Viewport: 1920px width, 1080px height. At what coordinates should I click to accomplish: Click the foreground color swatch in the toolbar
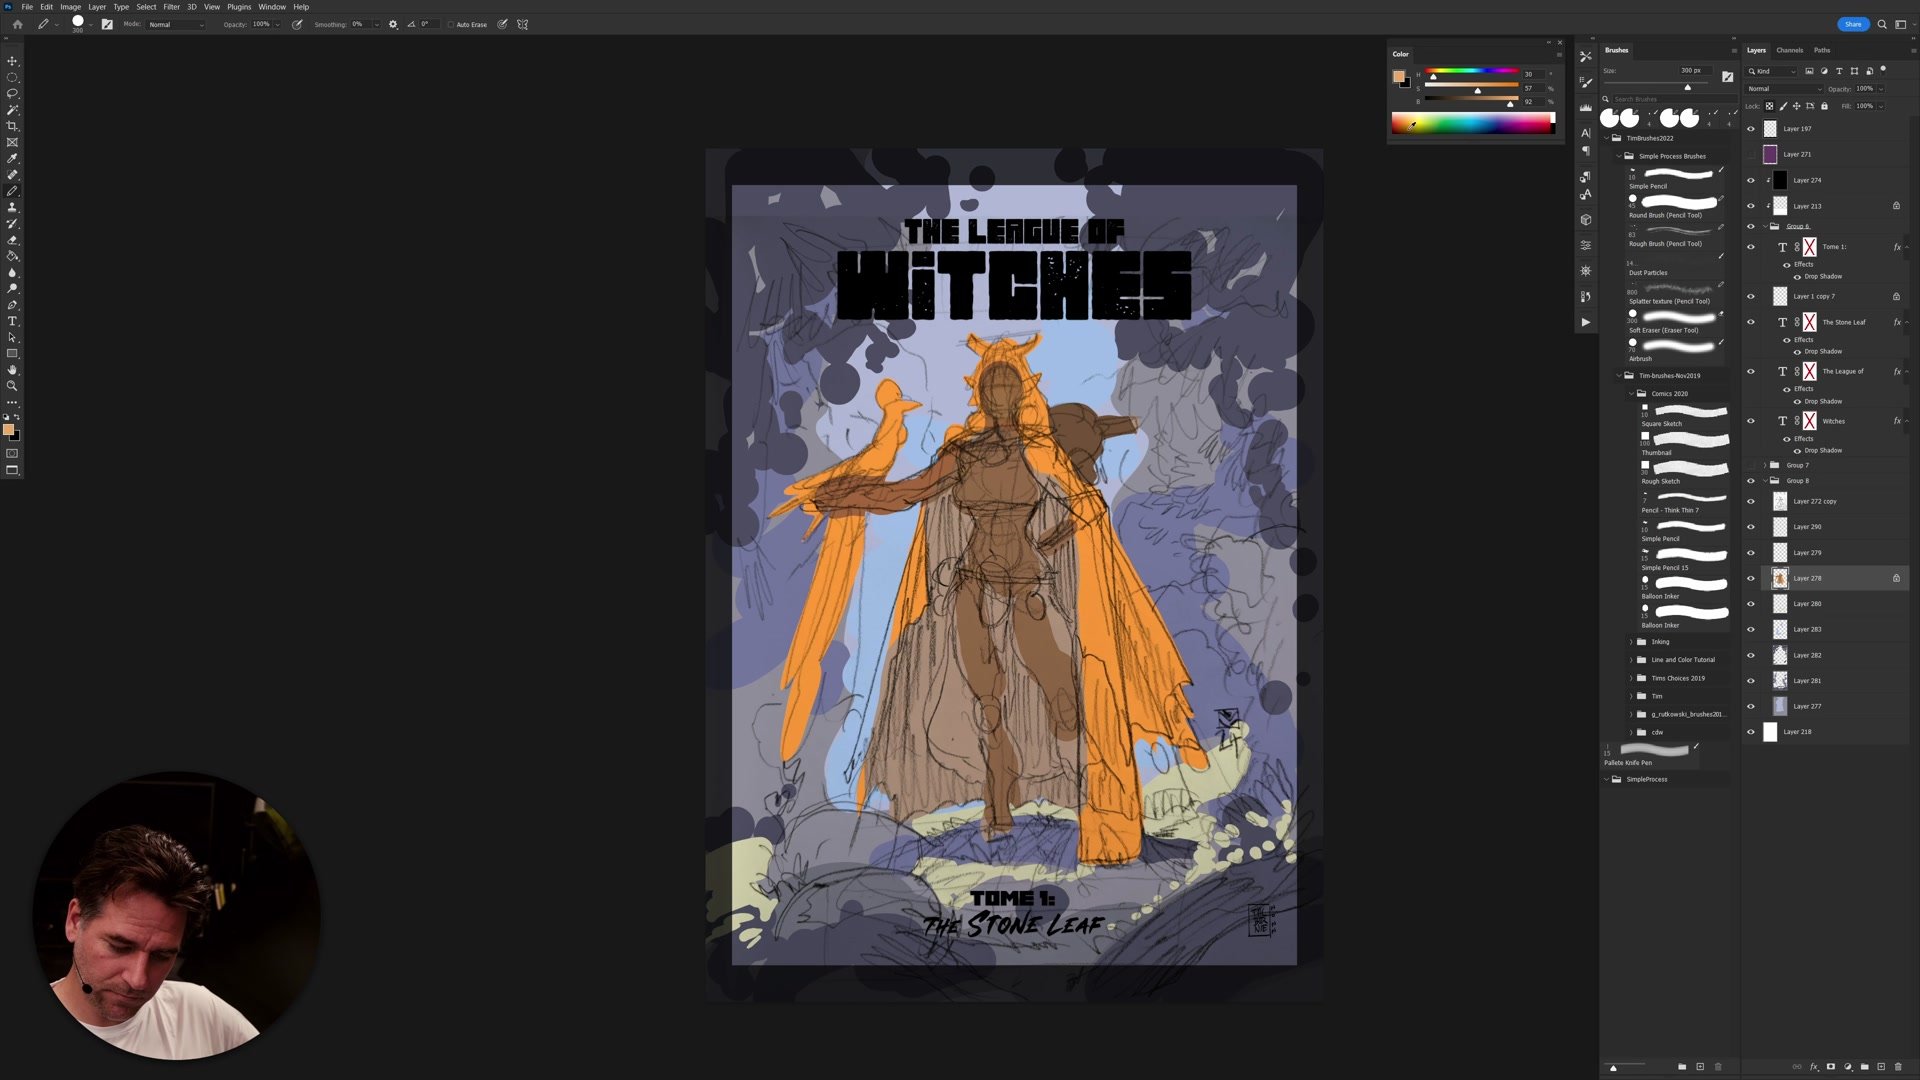pos(11,429)
